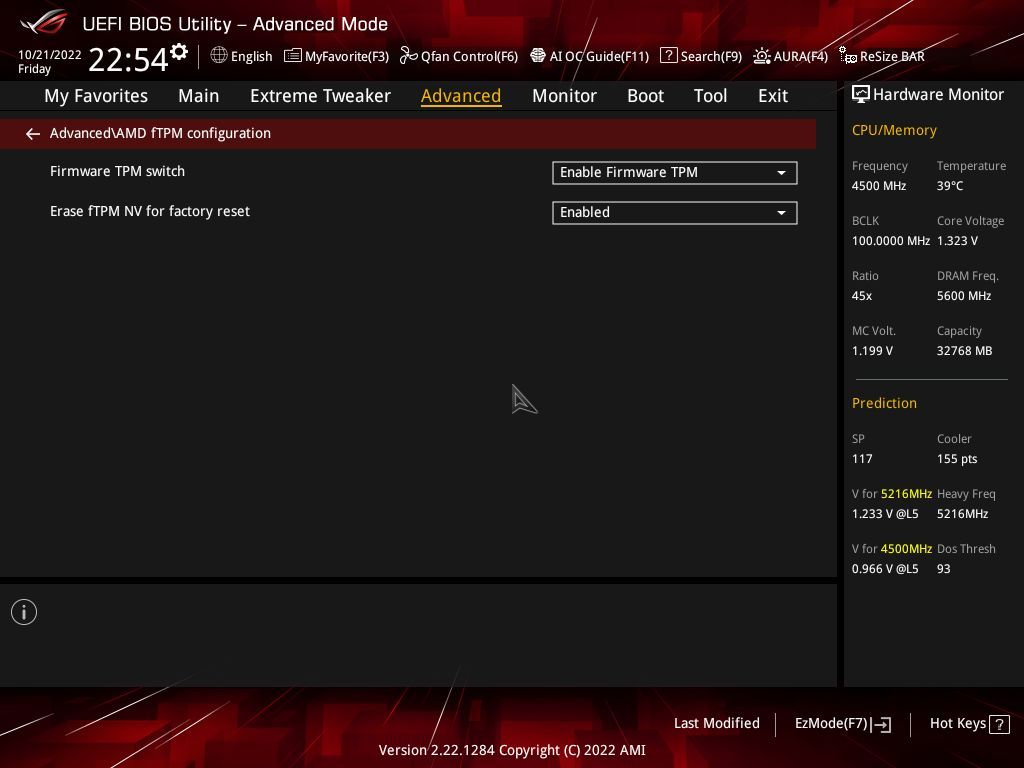Image resolution: width=1024 pixels, height=768 pixels.
Task: Go back using the left arrow
Action: pos(33,134)
